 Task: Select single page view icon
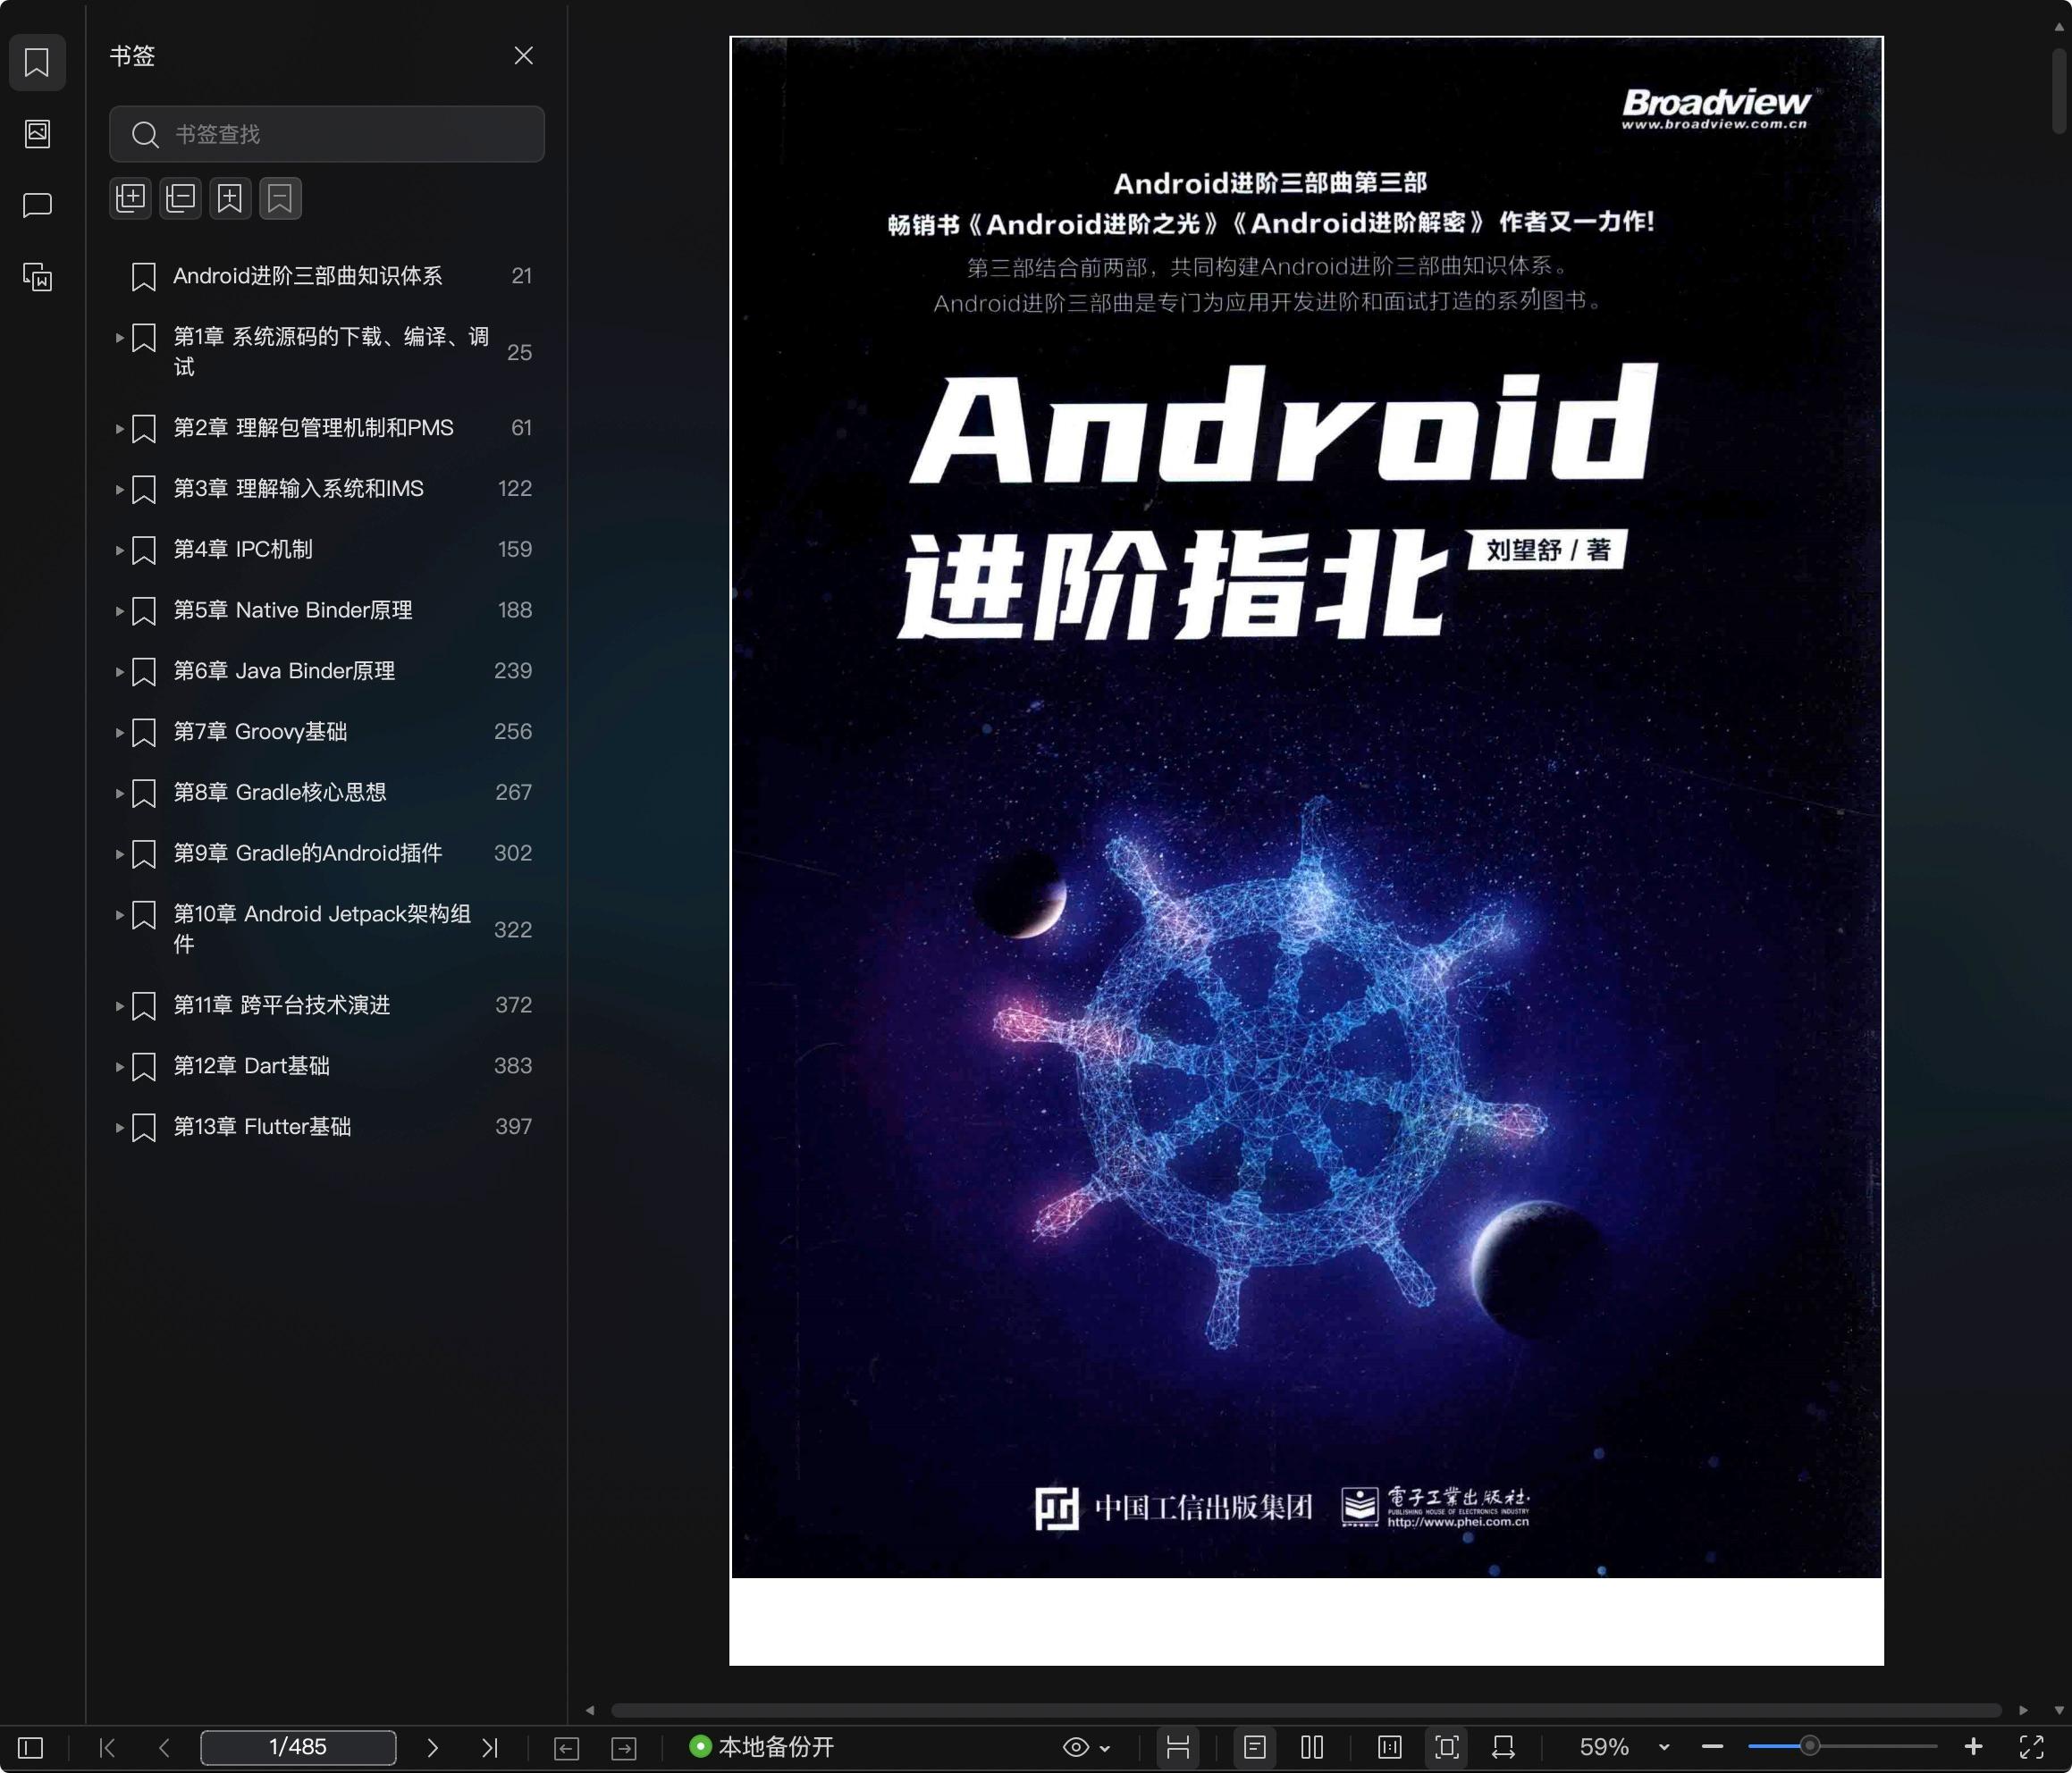pyautogui.click(x=1255, y=1747)
